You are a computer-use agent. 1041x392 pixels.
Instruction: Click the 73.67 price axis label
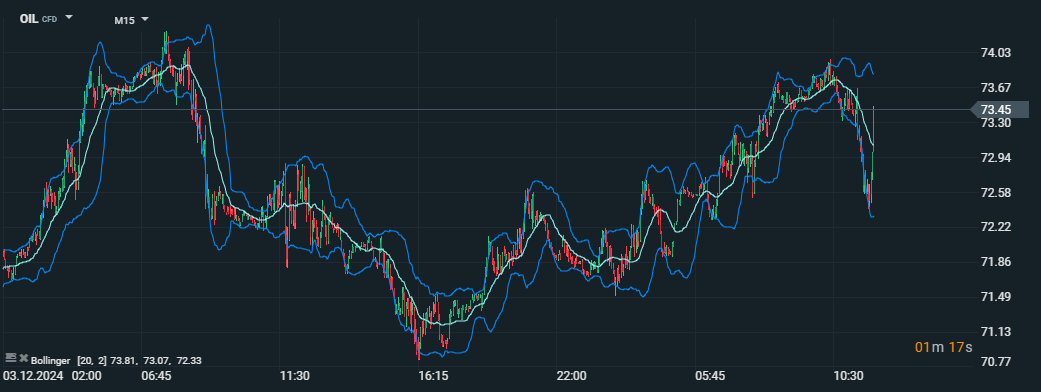point(995,88)
